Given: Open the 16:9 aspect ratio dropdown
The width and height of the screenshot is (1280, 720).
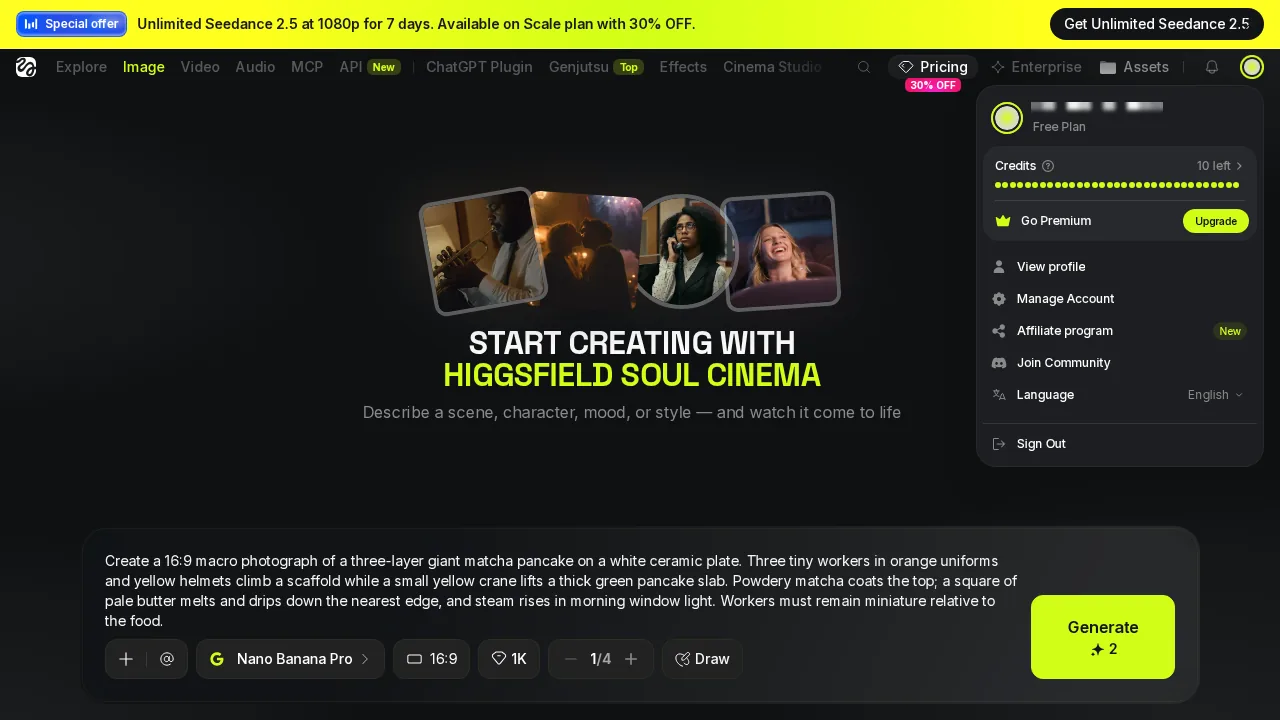Looking at the screenshot, I should [x=431, y=659].
